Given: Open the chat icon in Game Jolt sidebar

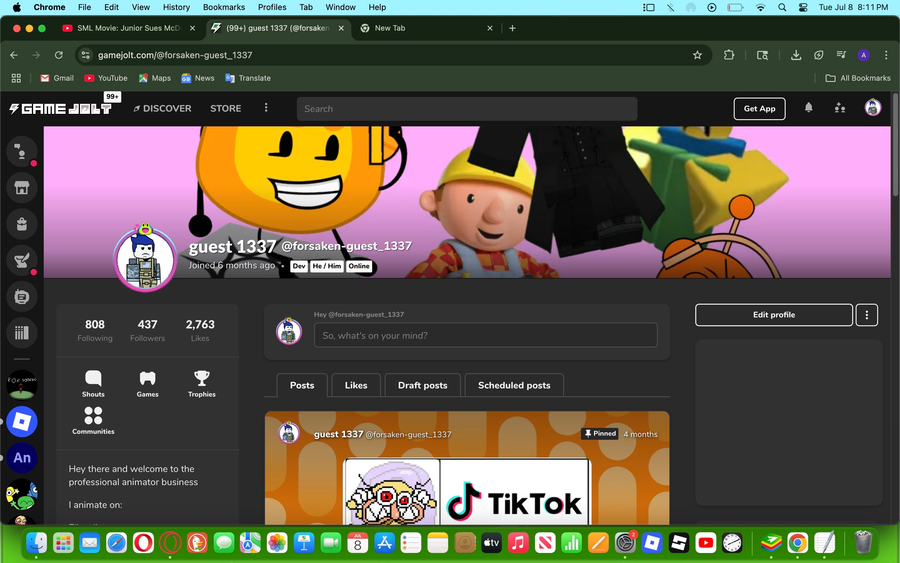Looking at the screenshot, I should coord(22,152).
